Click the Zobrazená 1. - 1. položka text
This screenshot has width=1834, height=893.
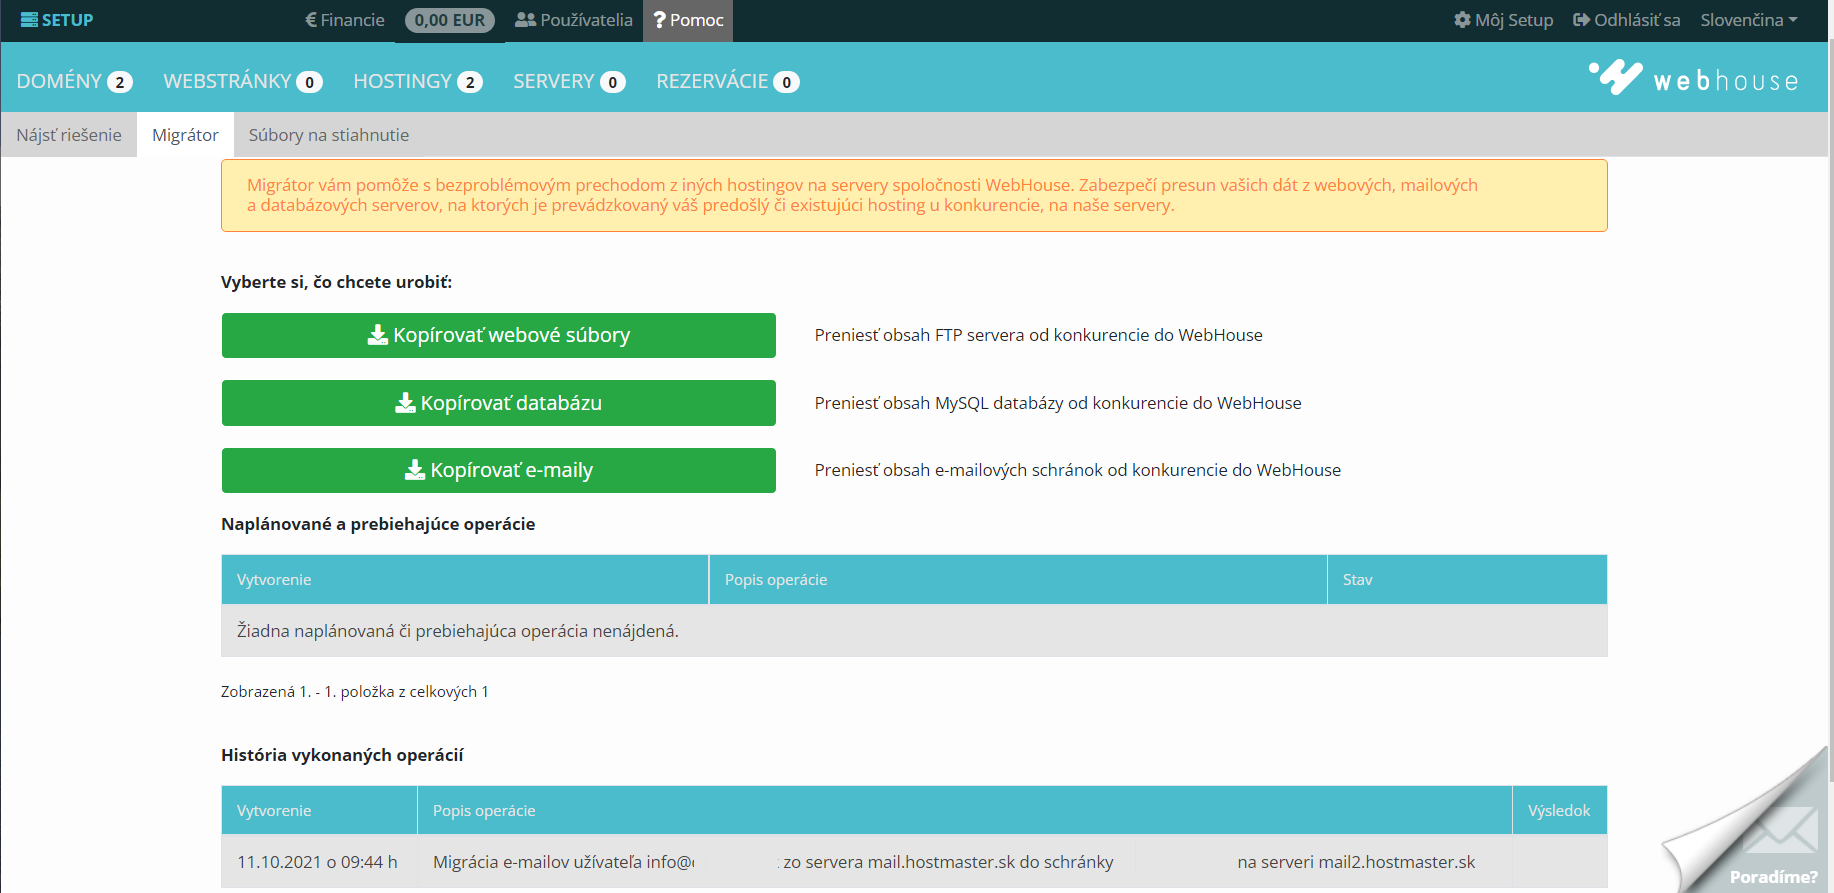pyautogui.click(x=355, y=692)
